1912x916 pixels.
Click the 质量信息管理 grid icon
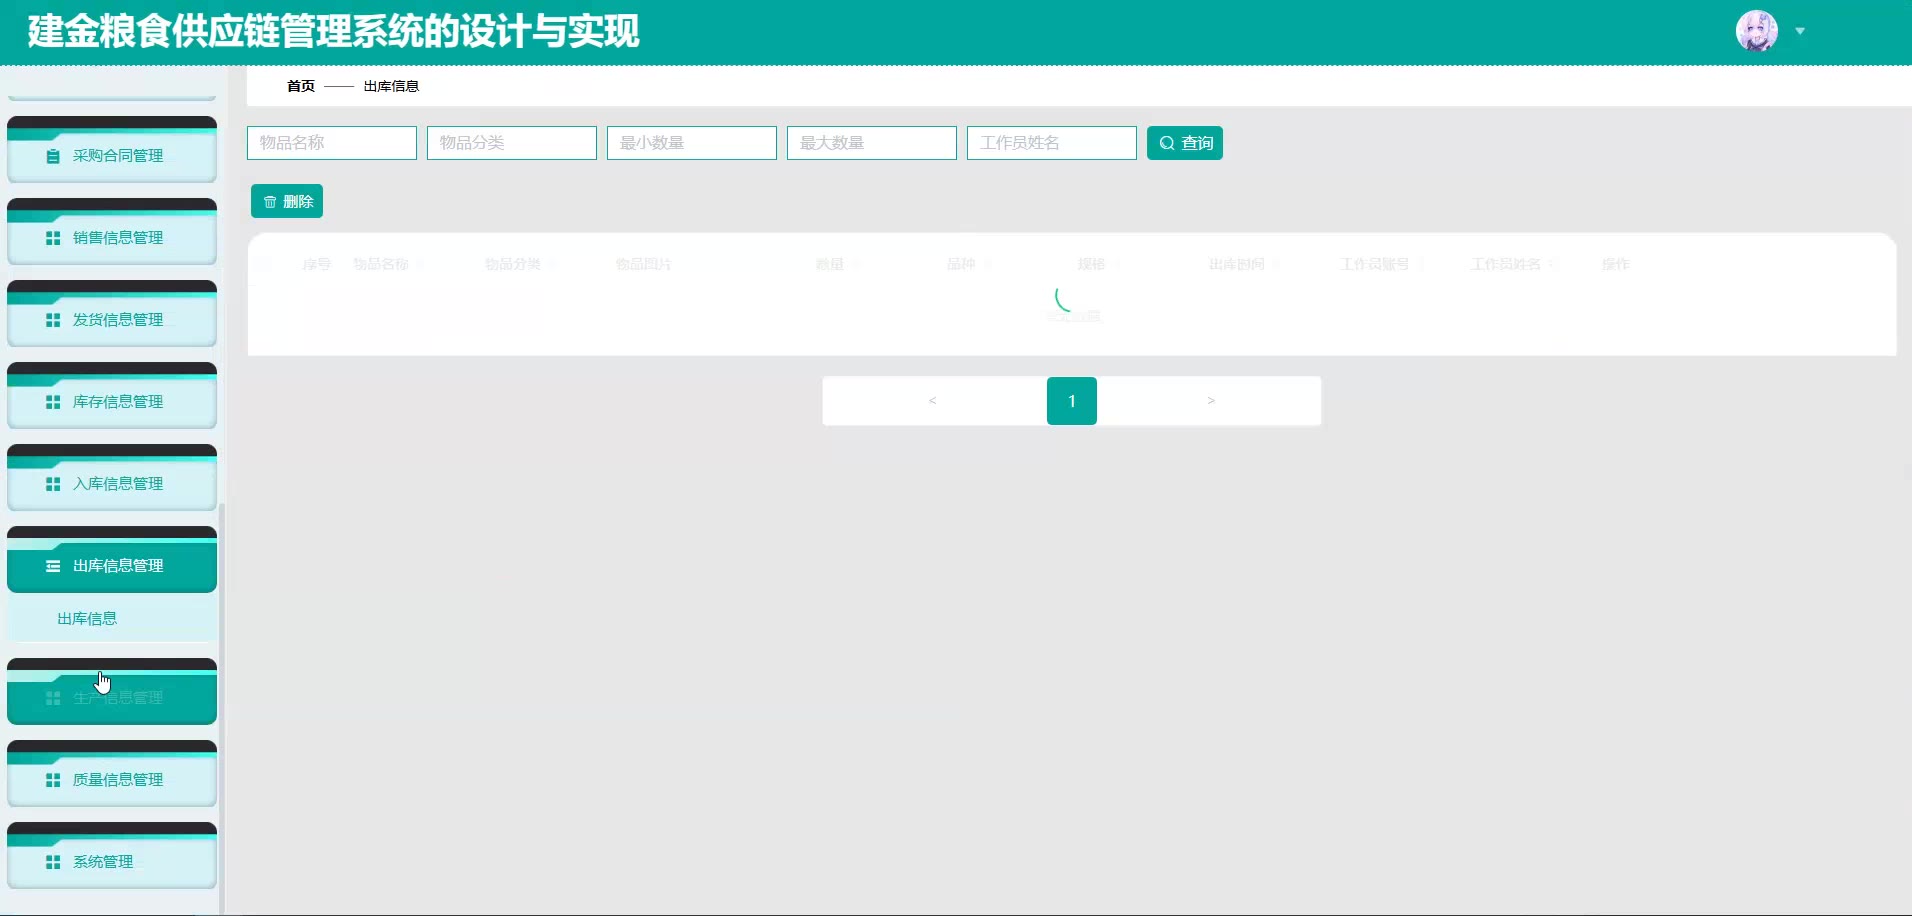[x=53, y=780]
